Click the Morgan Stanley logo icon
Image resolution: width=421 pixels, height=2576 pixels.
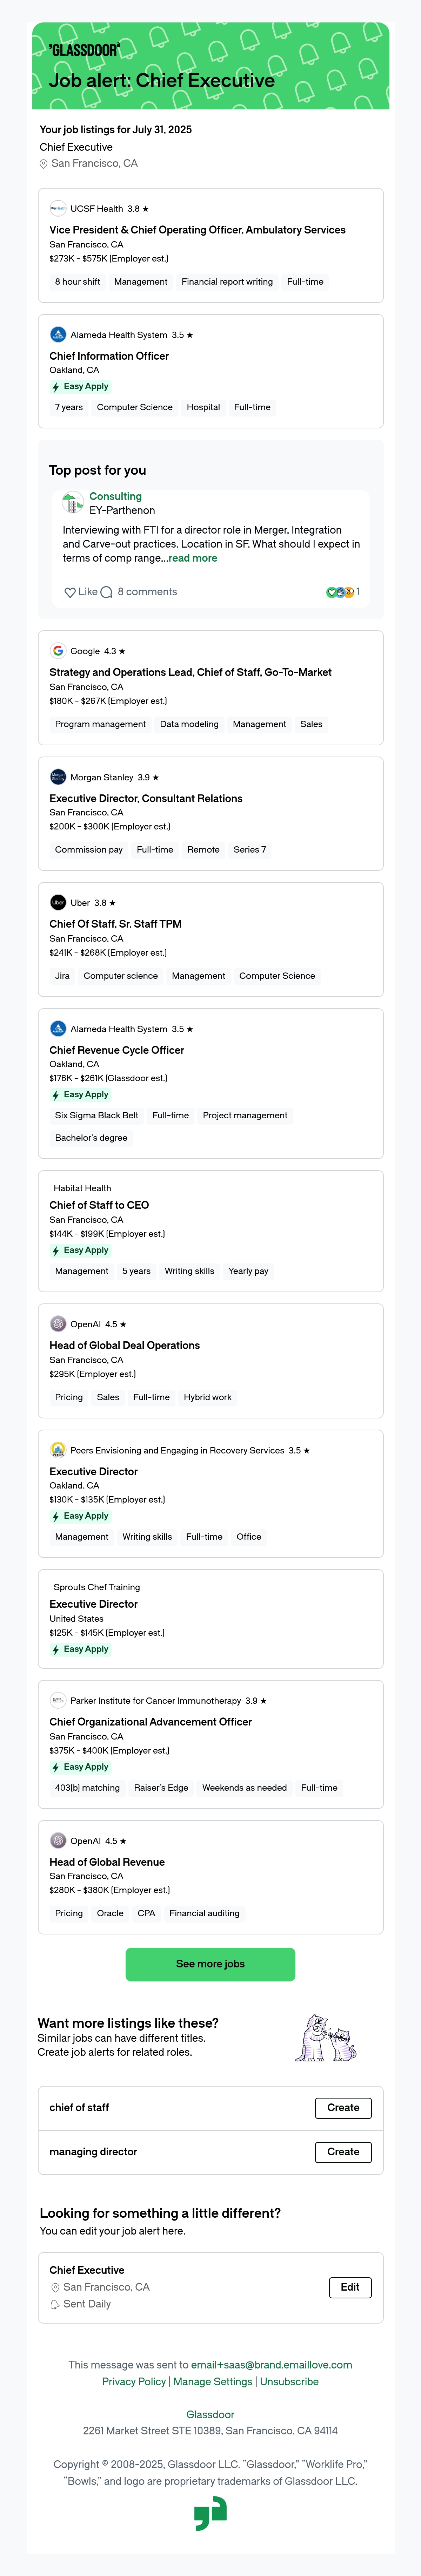click(58, 777)
